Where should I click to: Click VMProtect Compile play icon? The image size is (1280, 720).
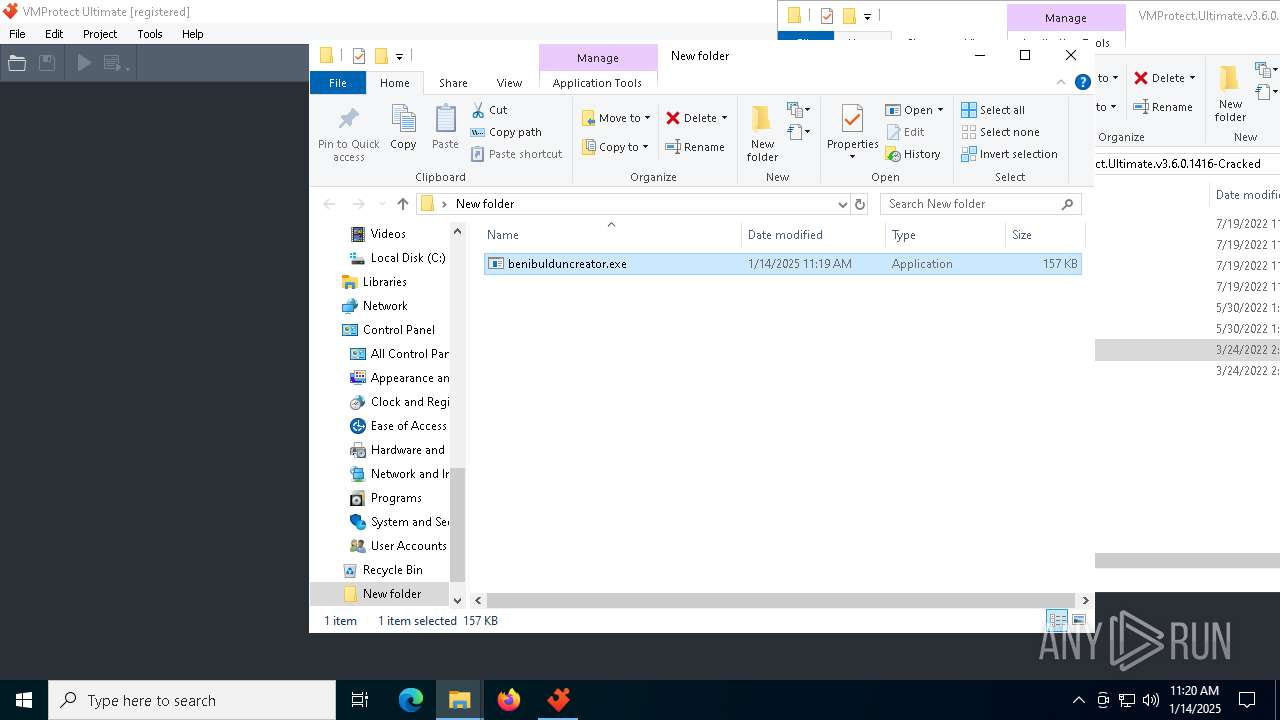[x=84, y=63]
